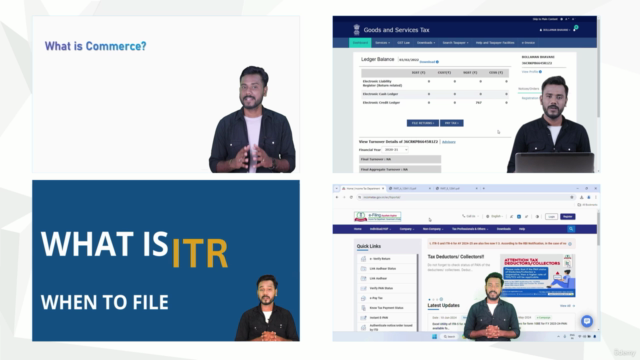Click the PAY TAX button on the GST dashboard
Screen dimensions: 640x360
coord(451,123)
